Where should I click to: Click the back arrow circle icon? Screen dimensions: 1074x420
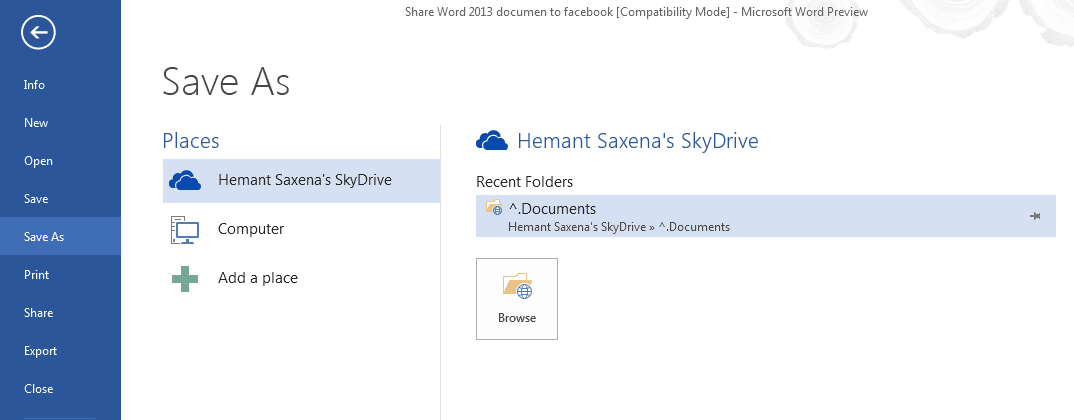pos(38,32)
